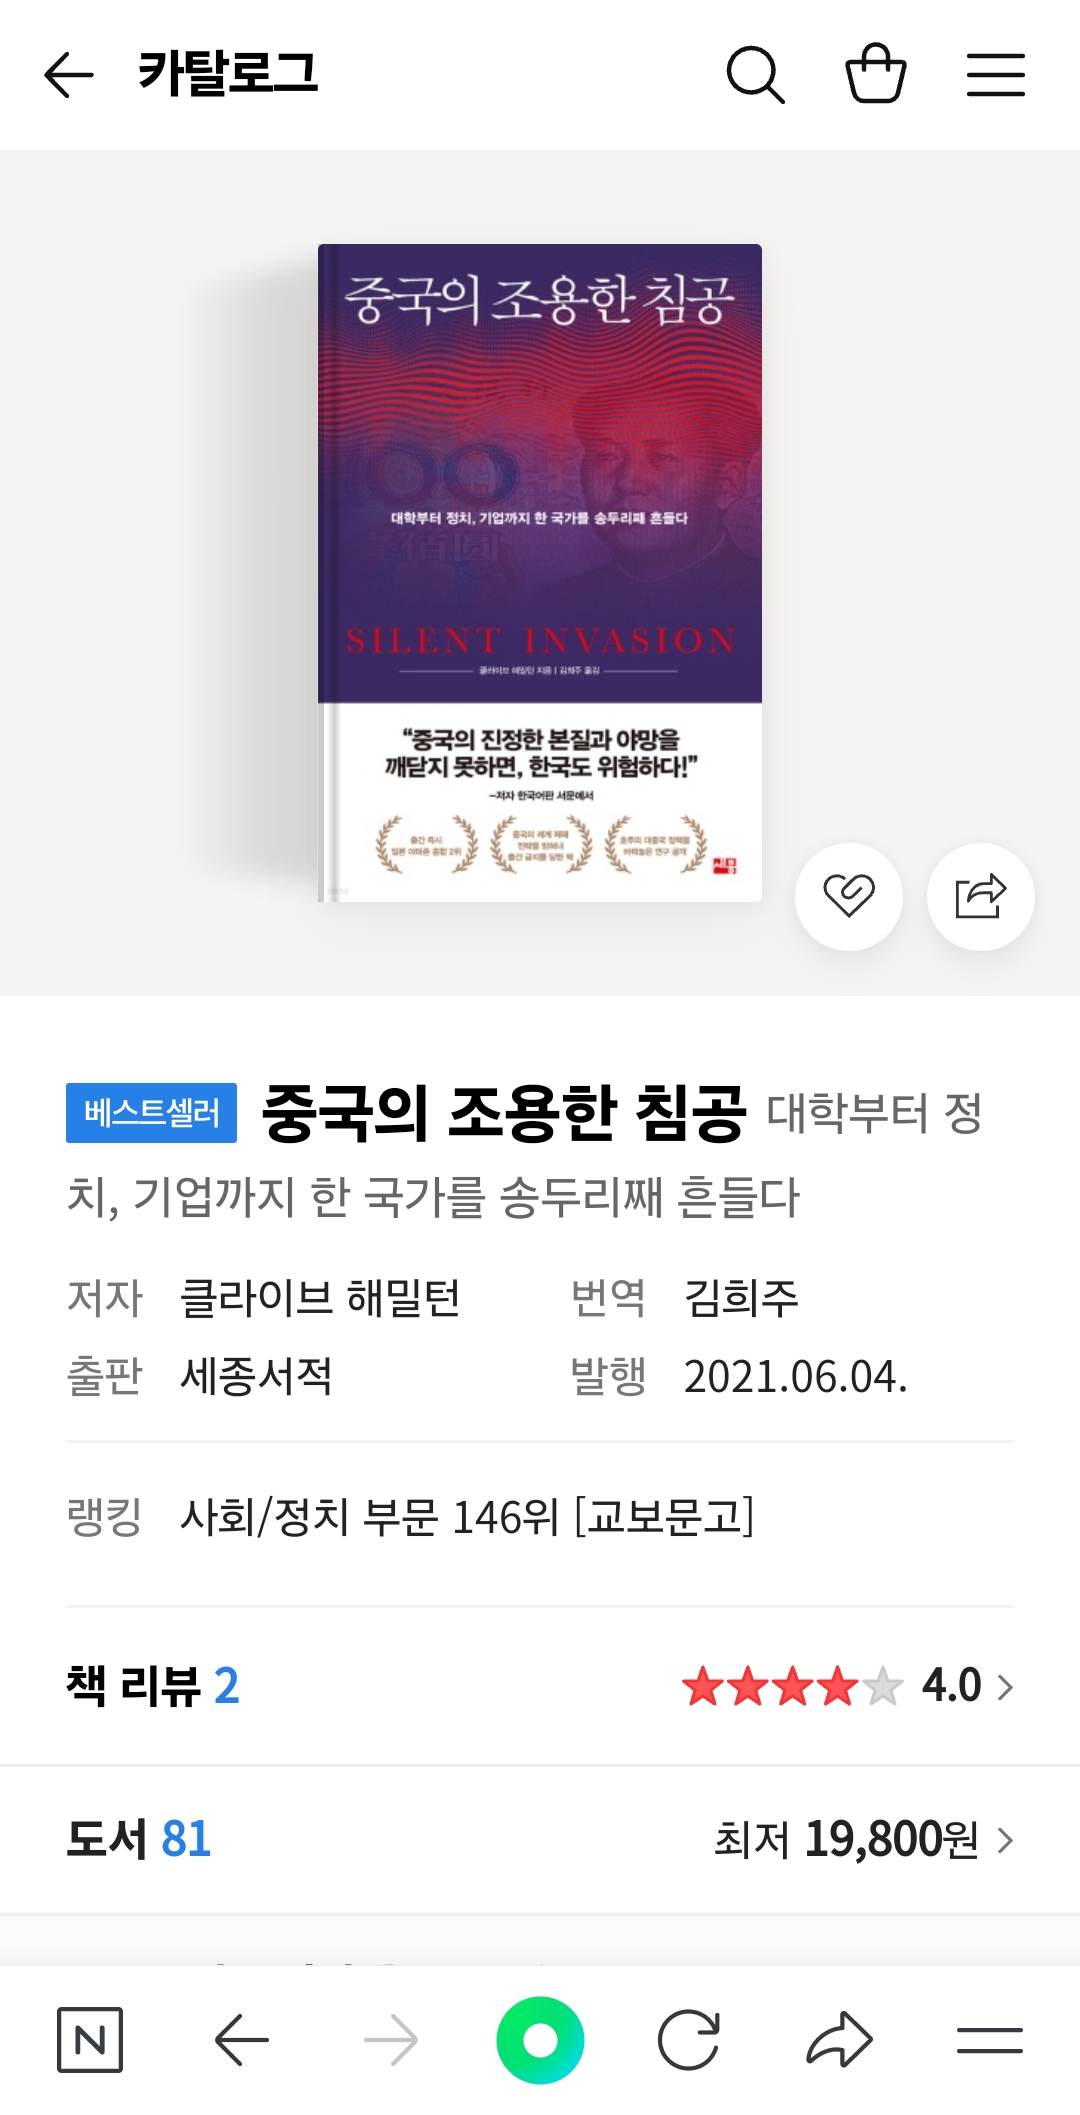
Task: Open the top hamburger menu
Action: tap(996, 75)
